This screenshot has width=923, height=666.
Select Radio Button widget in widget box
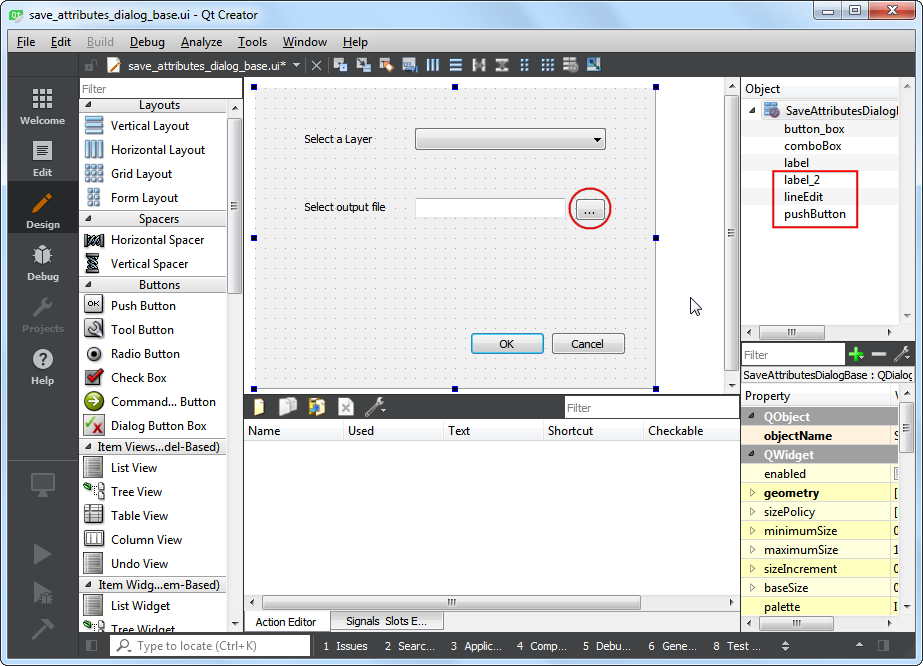point(145,354)
